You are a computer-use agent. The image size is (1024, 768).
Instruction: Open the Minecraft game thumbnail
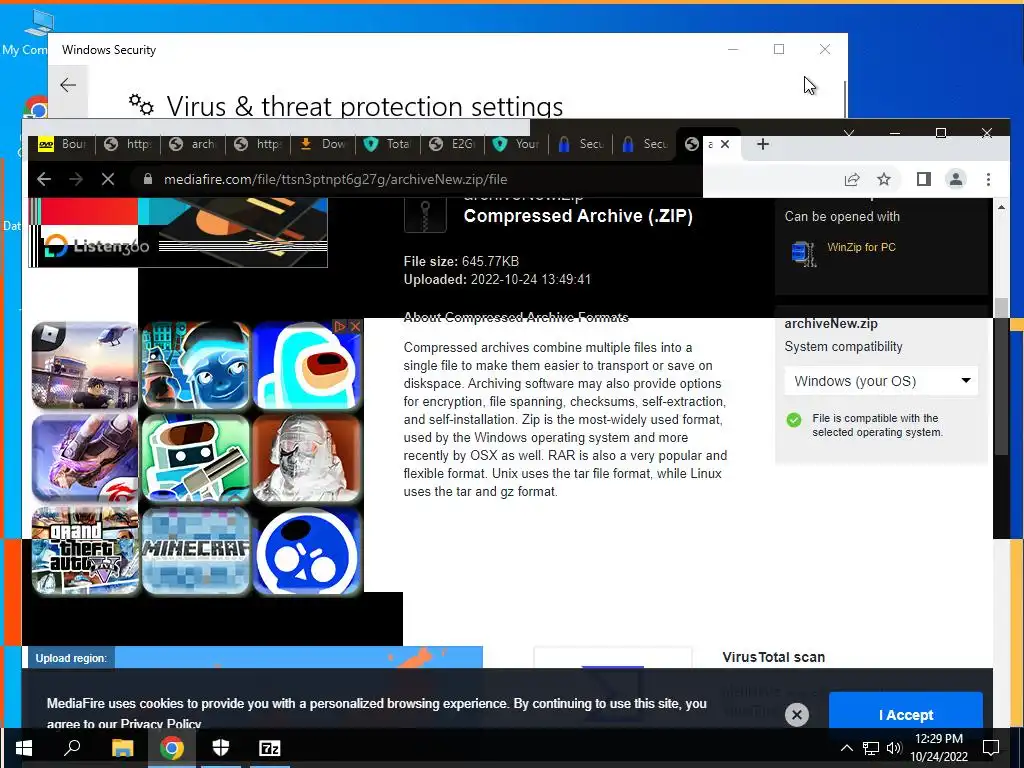[x=196, y=551]
